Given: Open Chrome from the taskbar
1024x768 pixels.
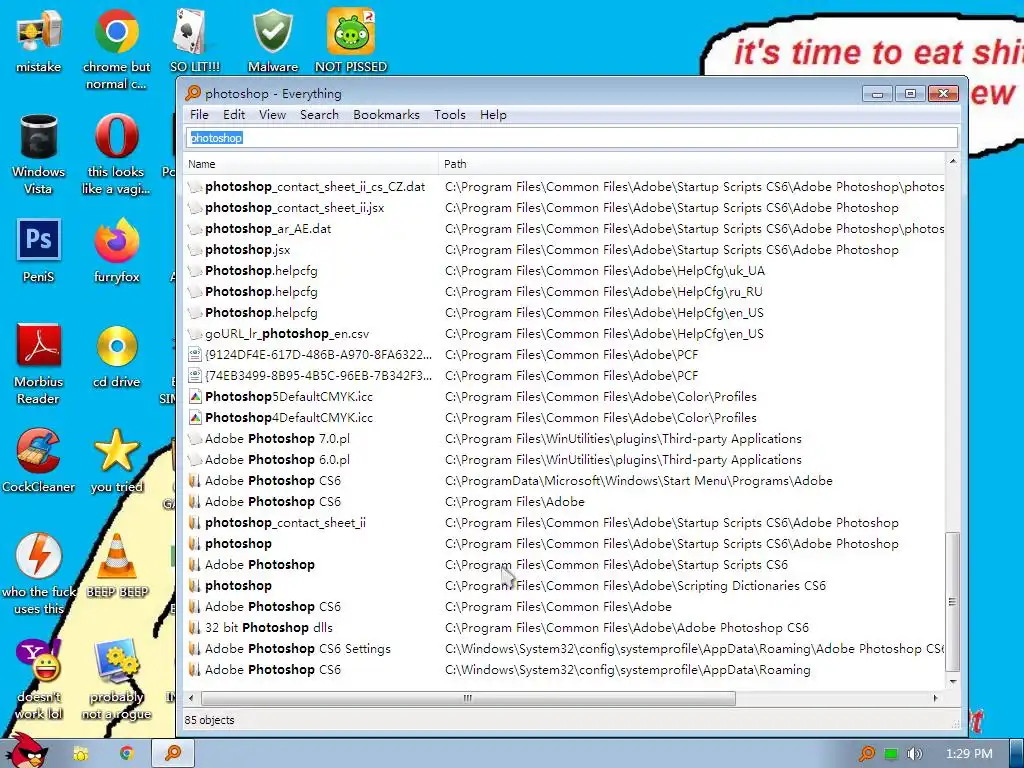Looking at the screenshot, I should [127, 754].
